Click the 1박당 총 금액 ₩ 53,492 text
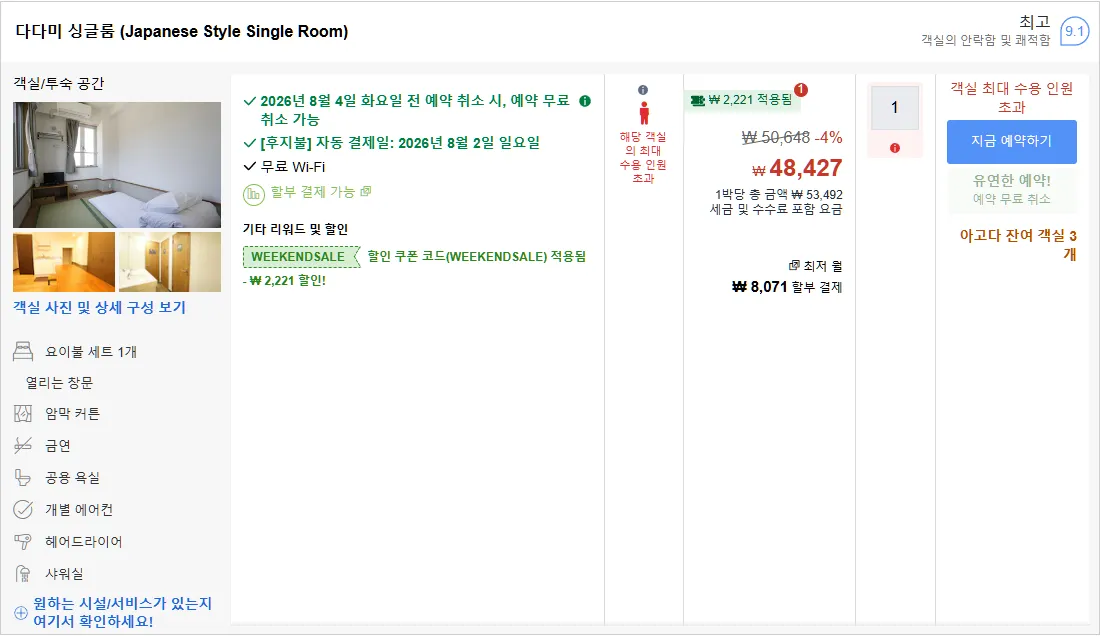 click(779, 194)
